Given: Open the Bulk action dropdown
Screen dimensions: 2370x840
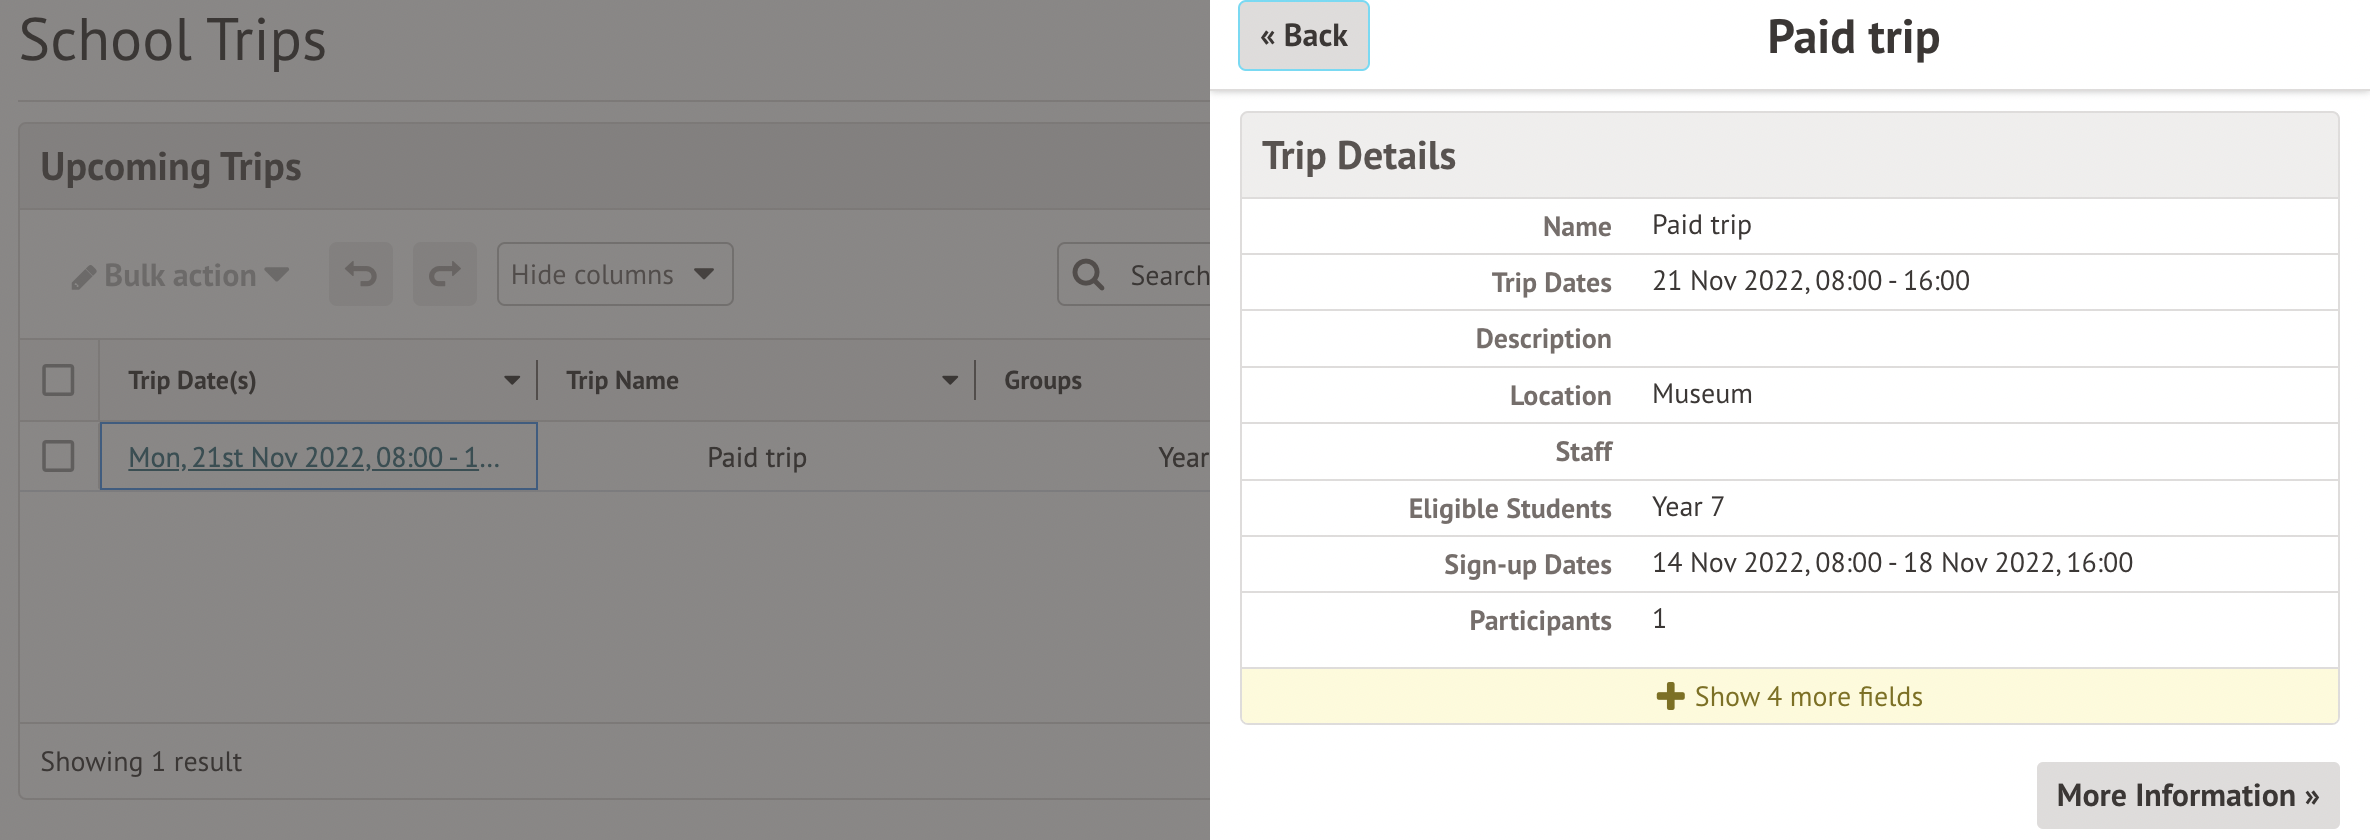Looking at the screenshot, I should pyautogui.click(x=181, y=275).
